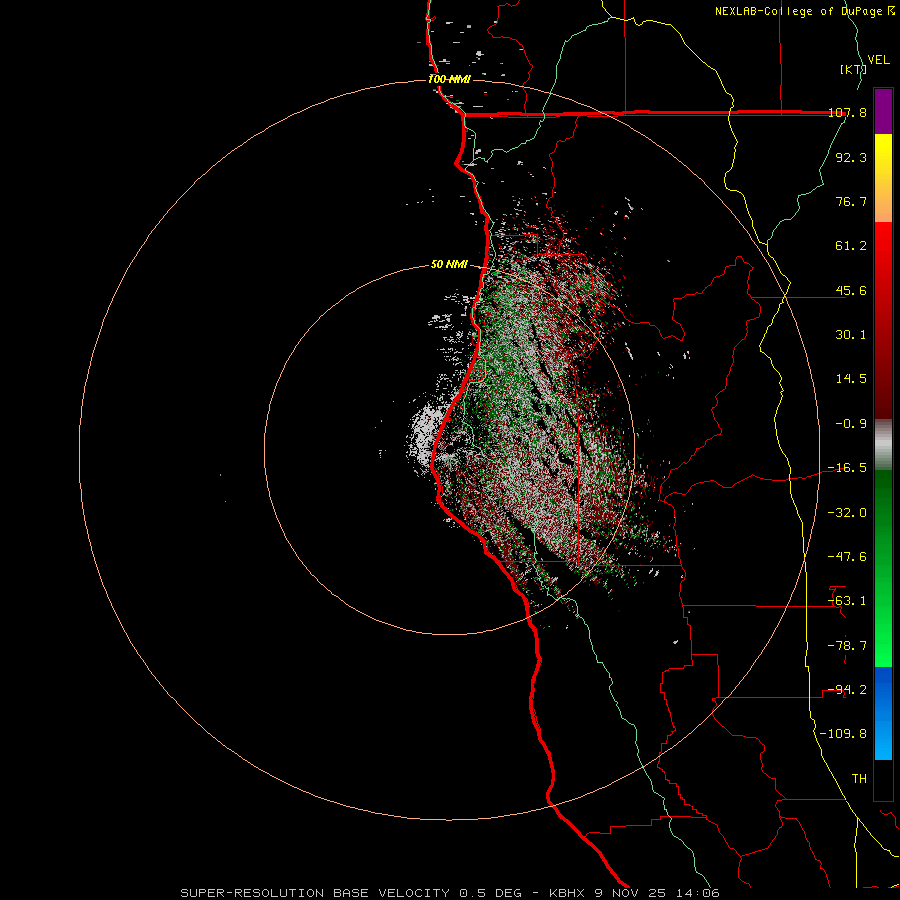900x900 pixels.
Task: Select the blue segment of the color bar
Action: (x=883, y=713)
